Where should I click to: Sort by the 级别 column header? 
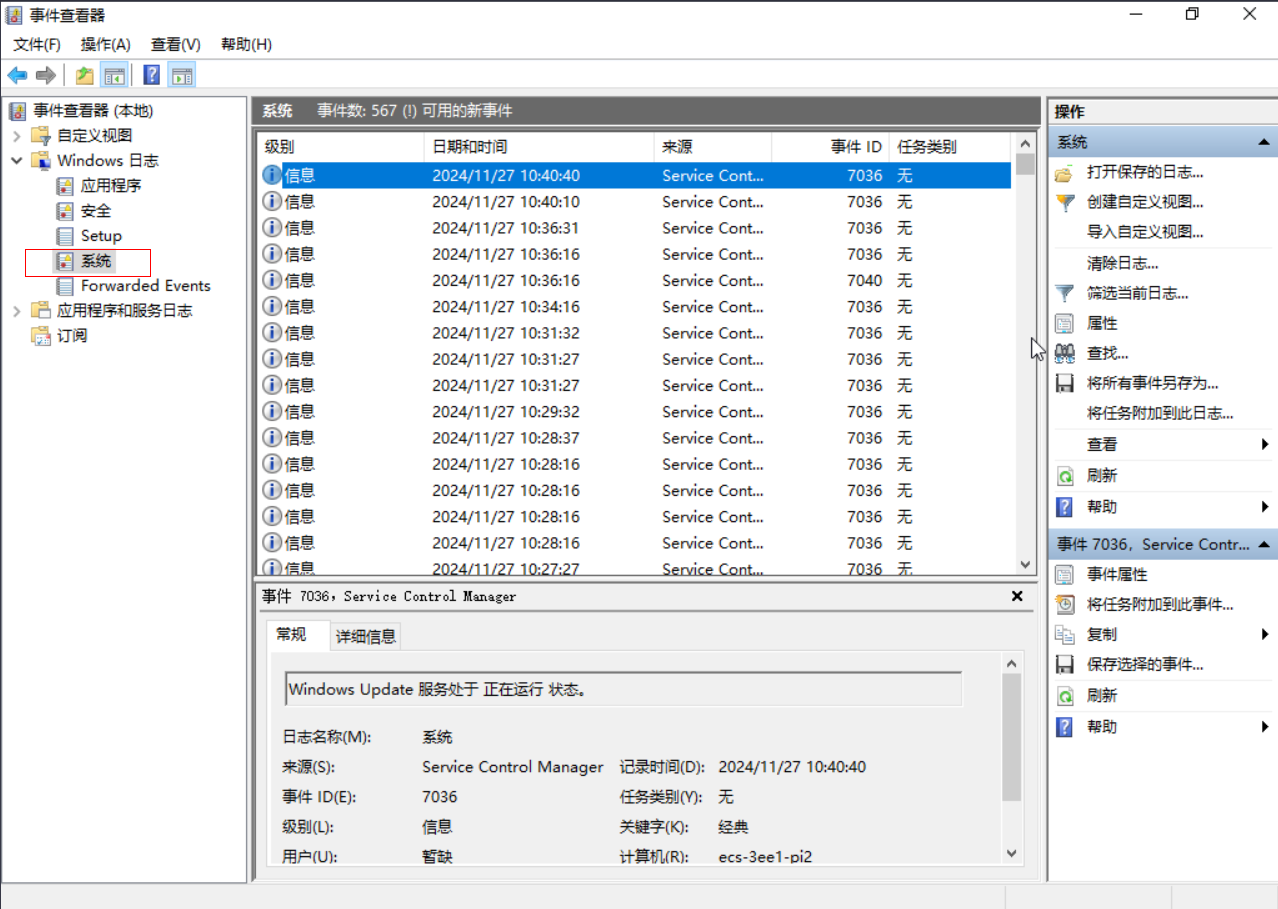click(x=341, y=147)
